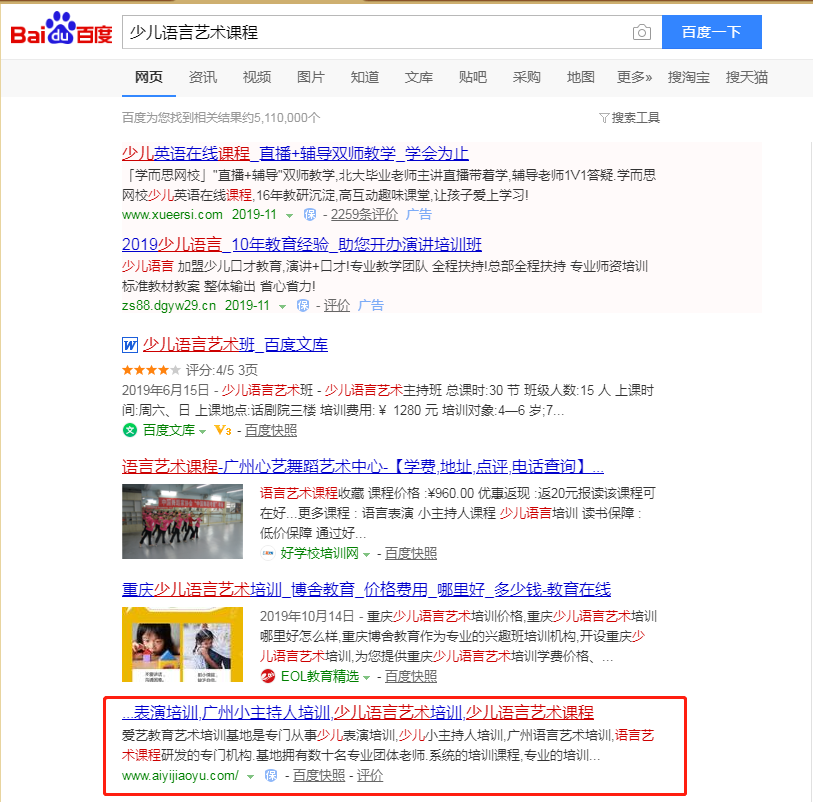This screenshot has width=813, height=802.
Task: Click 百度文库 source name
Action: tap(169, 430)
